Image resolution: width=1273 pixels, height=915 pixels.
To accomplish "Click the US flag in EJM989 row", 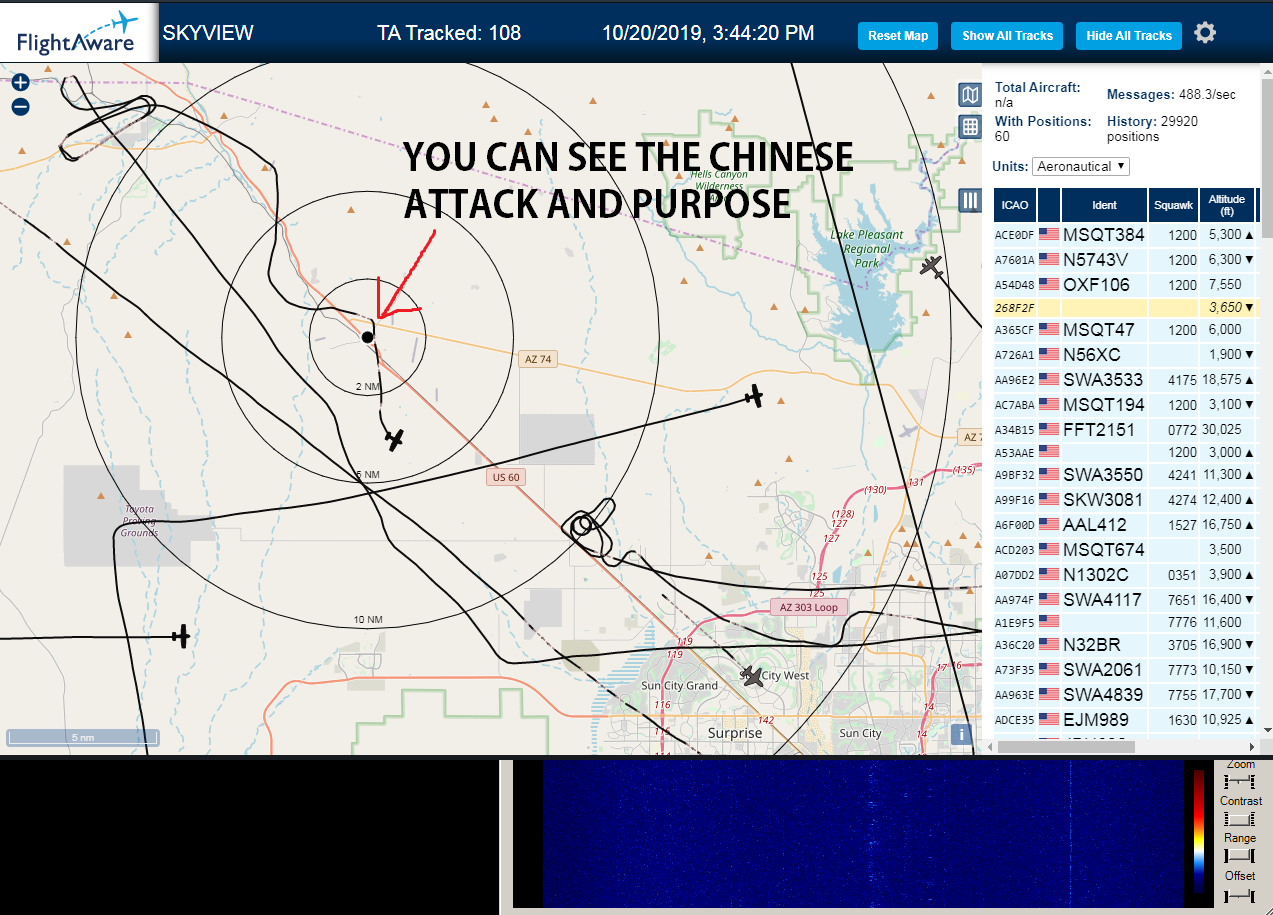I will point(1049,719).
